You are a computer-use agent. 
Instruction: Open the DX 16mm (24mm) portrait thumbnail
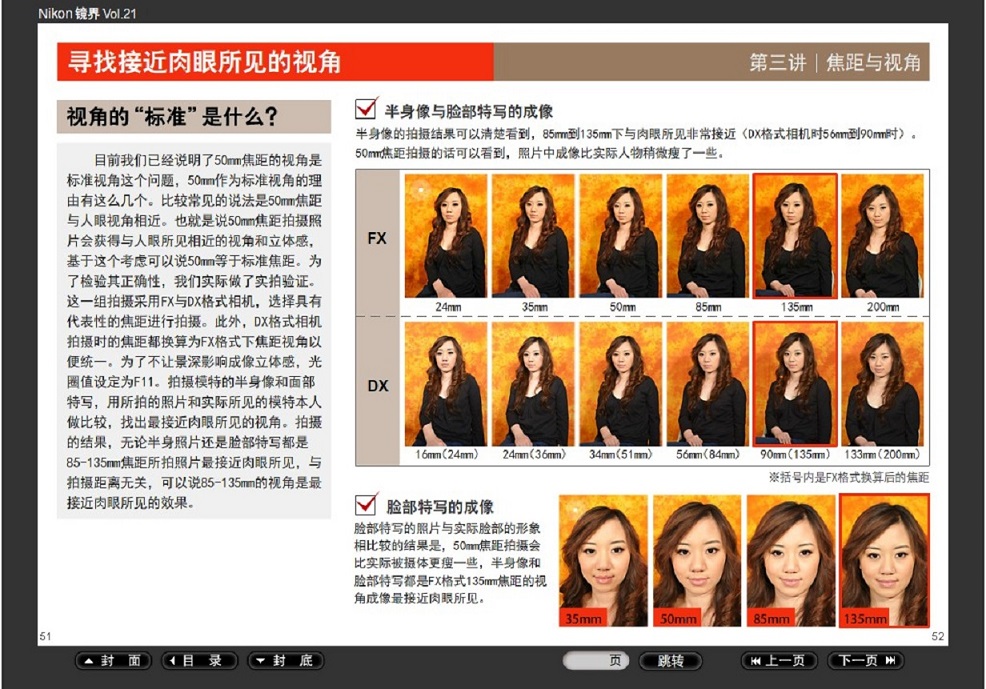click(445, 384)
